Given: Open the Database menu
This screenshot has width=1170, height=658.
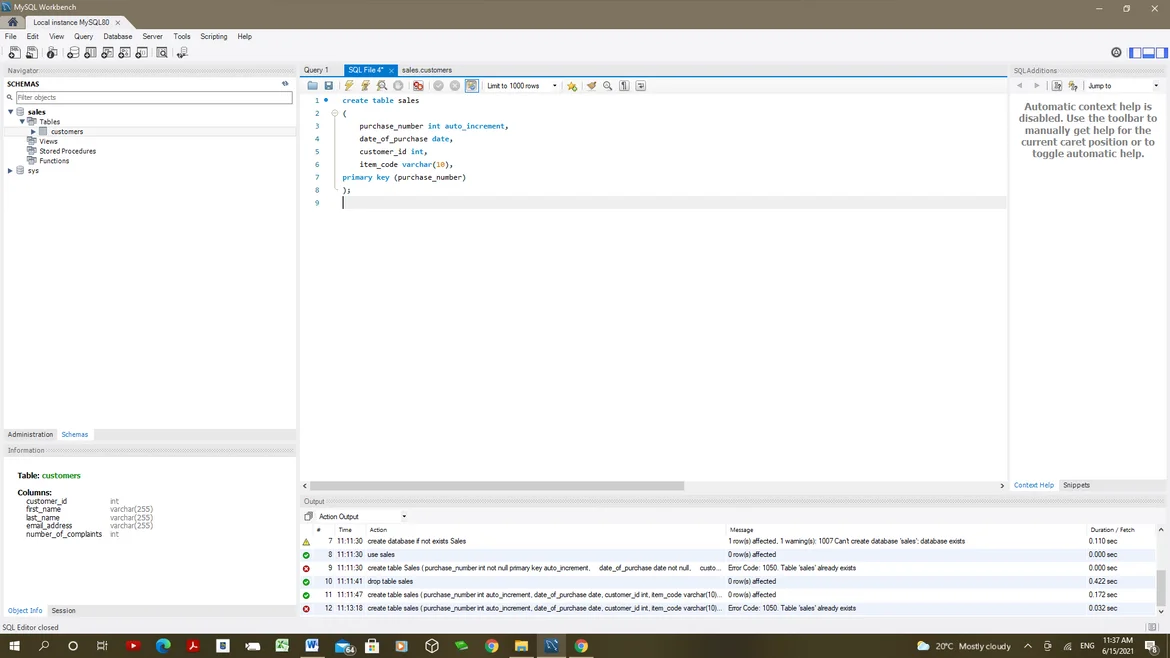Looking at the screenshot, I should click(117, 36).
